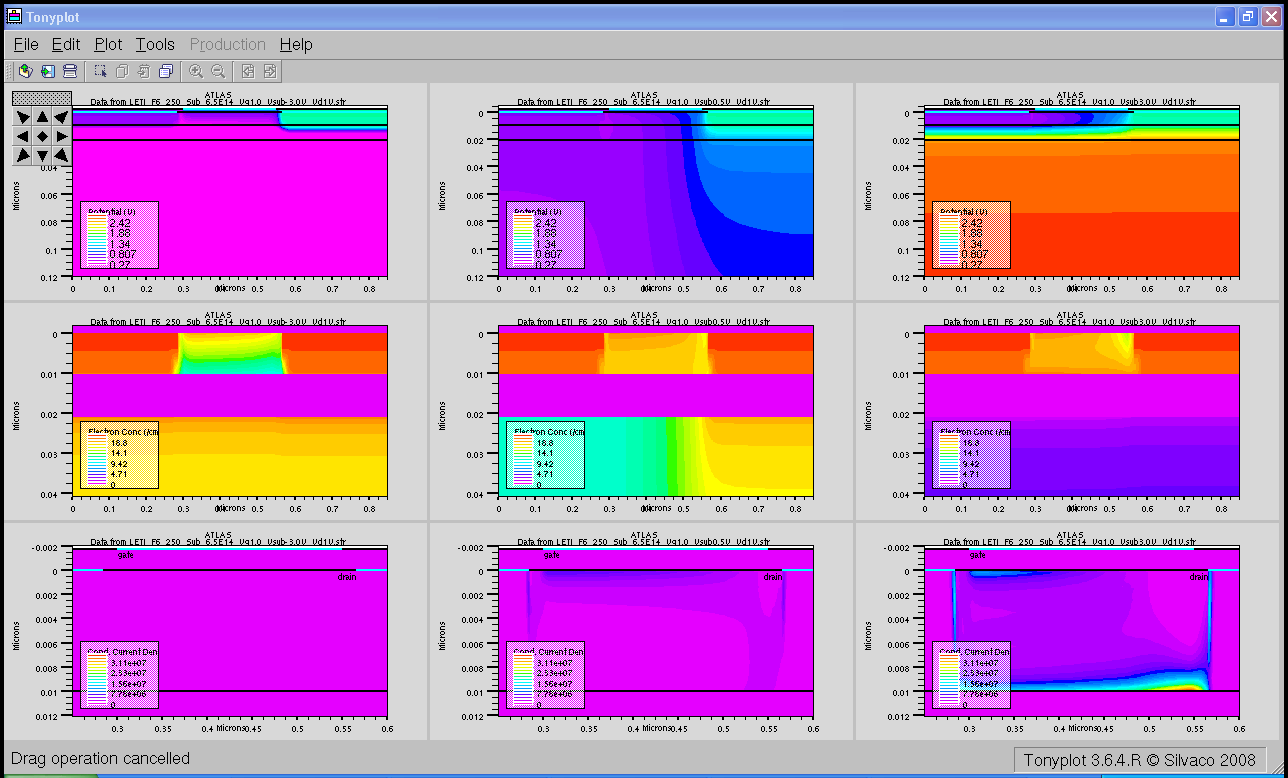Click the greyed Paste plot toolbar icon
The width and height of the screenshot is (1288, 778).
[144, 71]
